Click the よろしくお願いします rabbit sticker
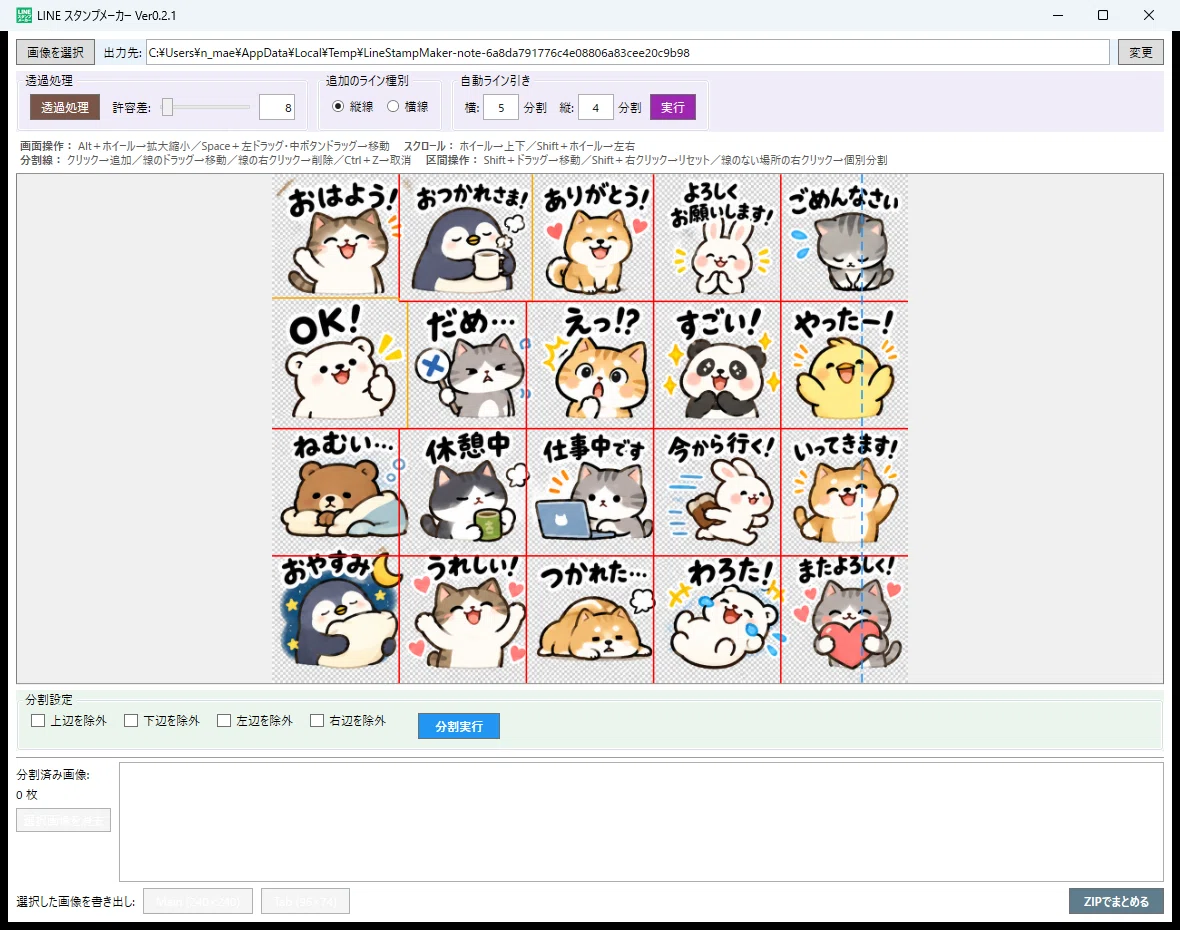The image size is (1180, 930). point(717,238)
